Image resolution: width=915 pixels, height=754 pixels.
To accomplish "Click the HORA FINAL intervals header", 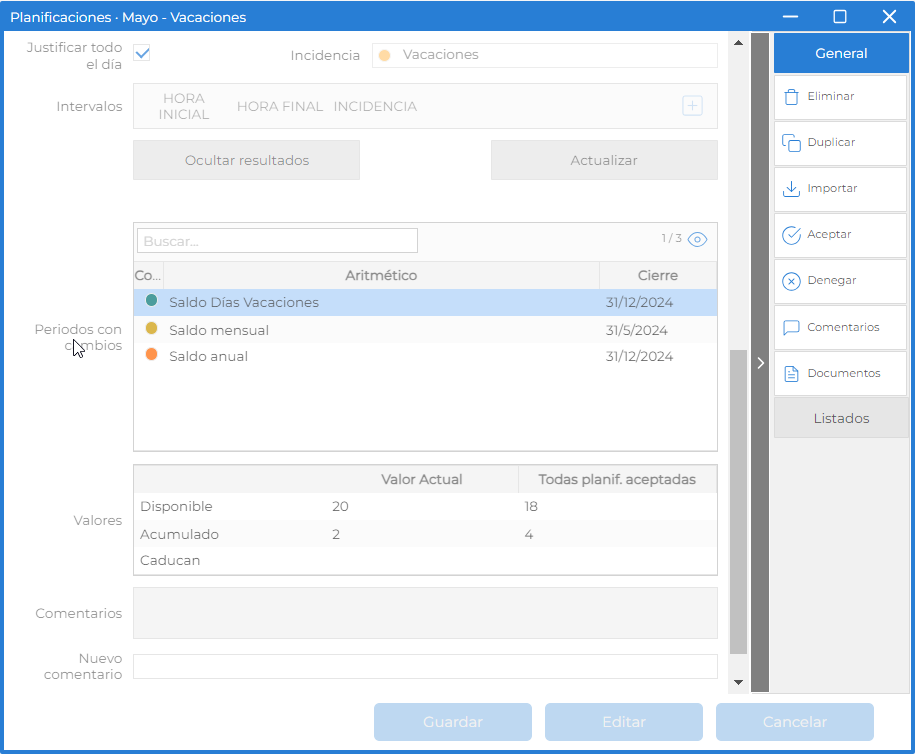I will [280, 106].
